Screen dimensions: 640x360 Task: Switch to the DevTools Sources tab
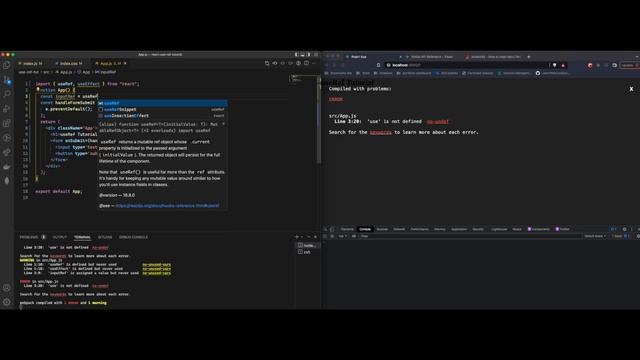382,229
